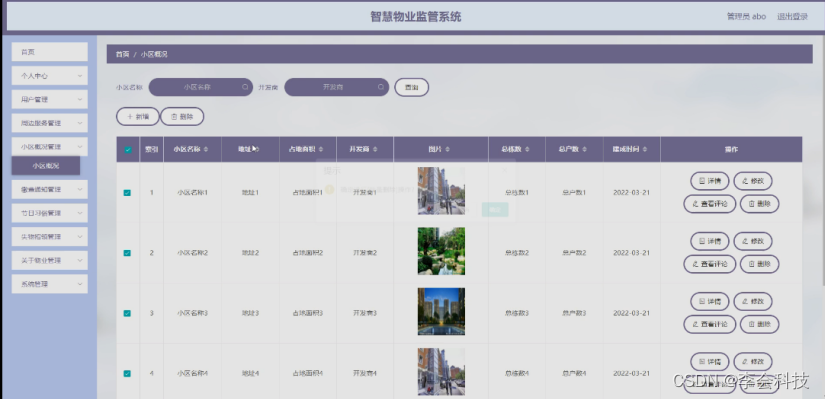Click the sort arrows beside 占地面积 header
Screen dimensions: 825x399
320,149
